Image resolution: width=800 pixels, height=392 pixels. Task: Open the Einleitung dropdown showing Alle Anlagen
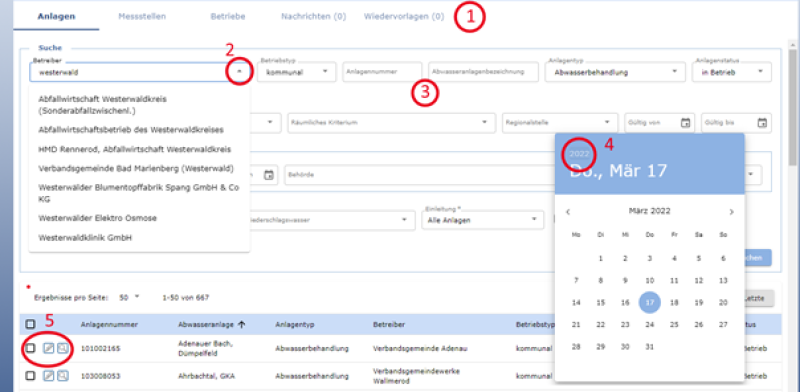[482, 220]
